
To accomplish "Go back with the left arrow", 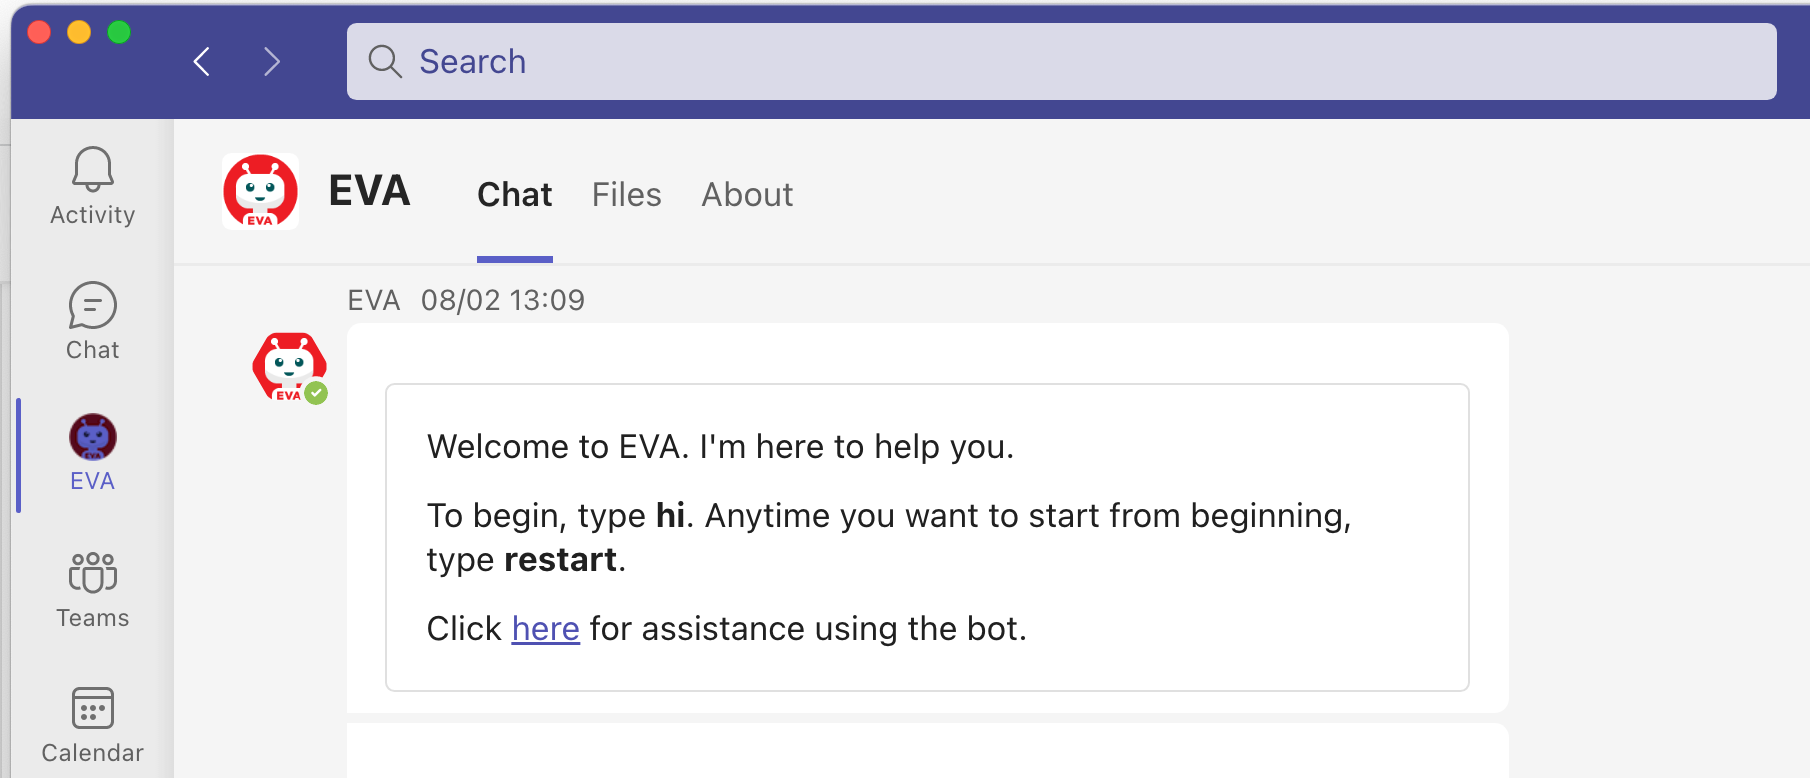I will click(202, 62).
